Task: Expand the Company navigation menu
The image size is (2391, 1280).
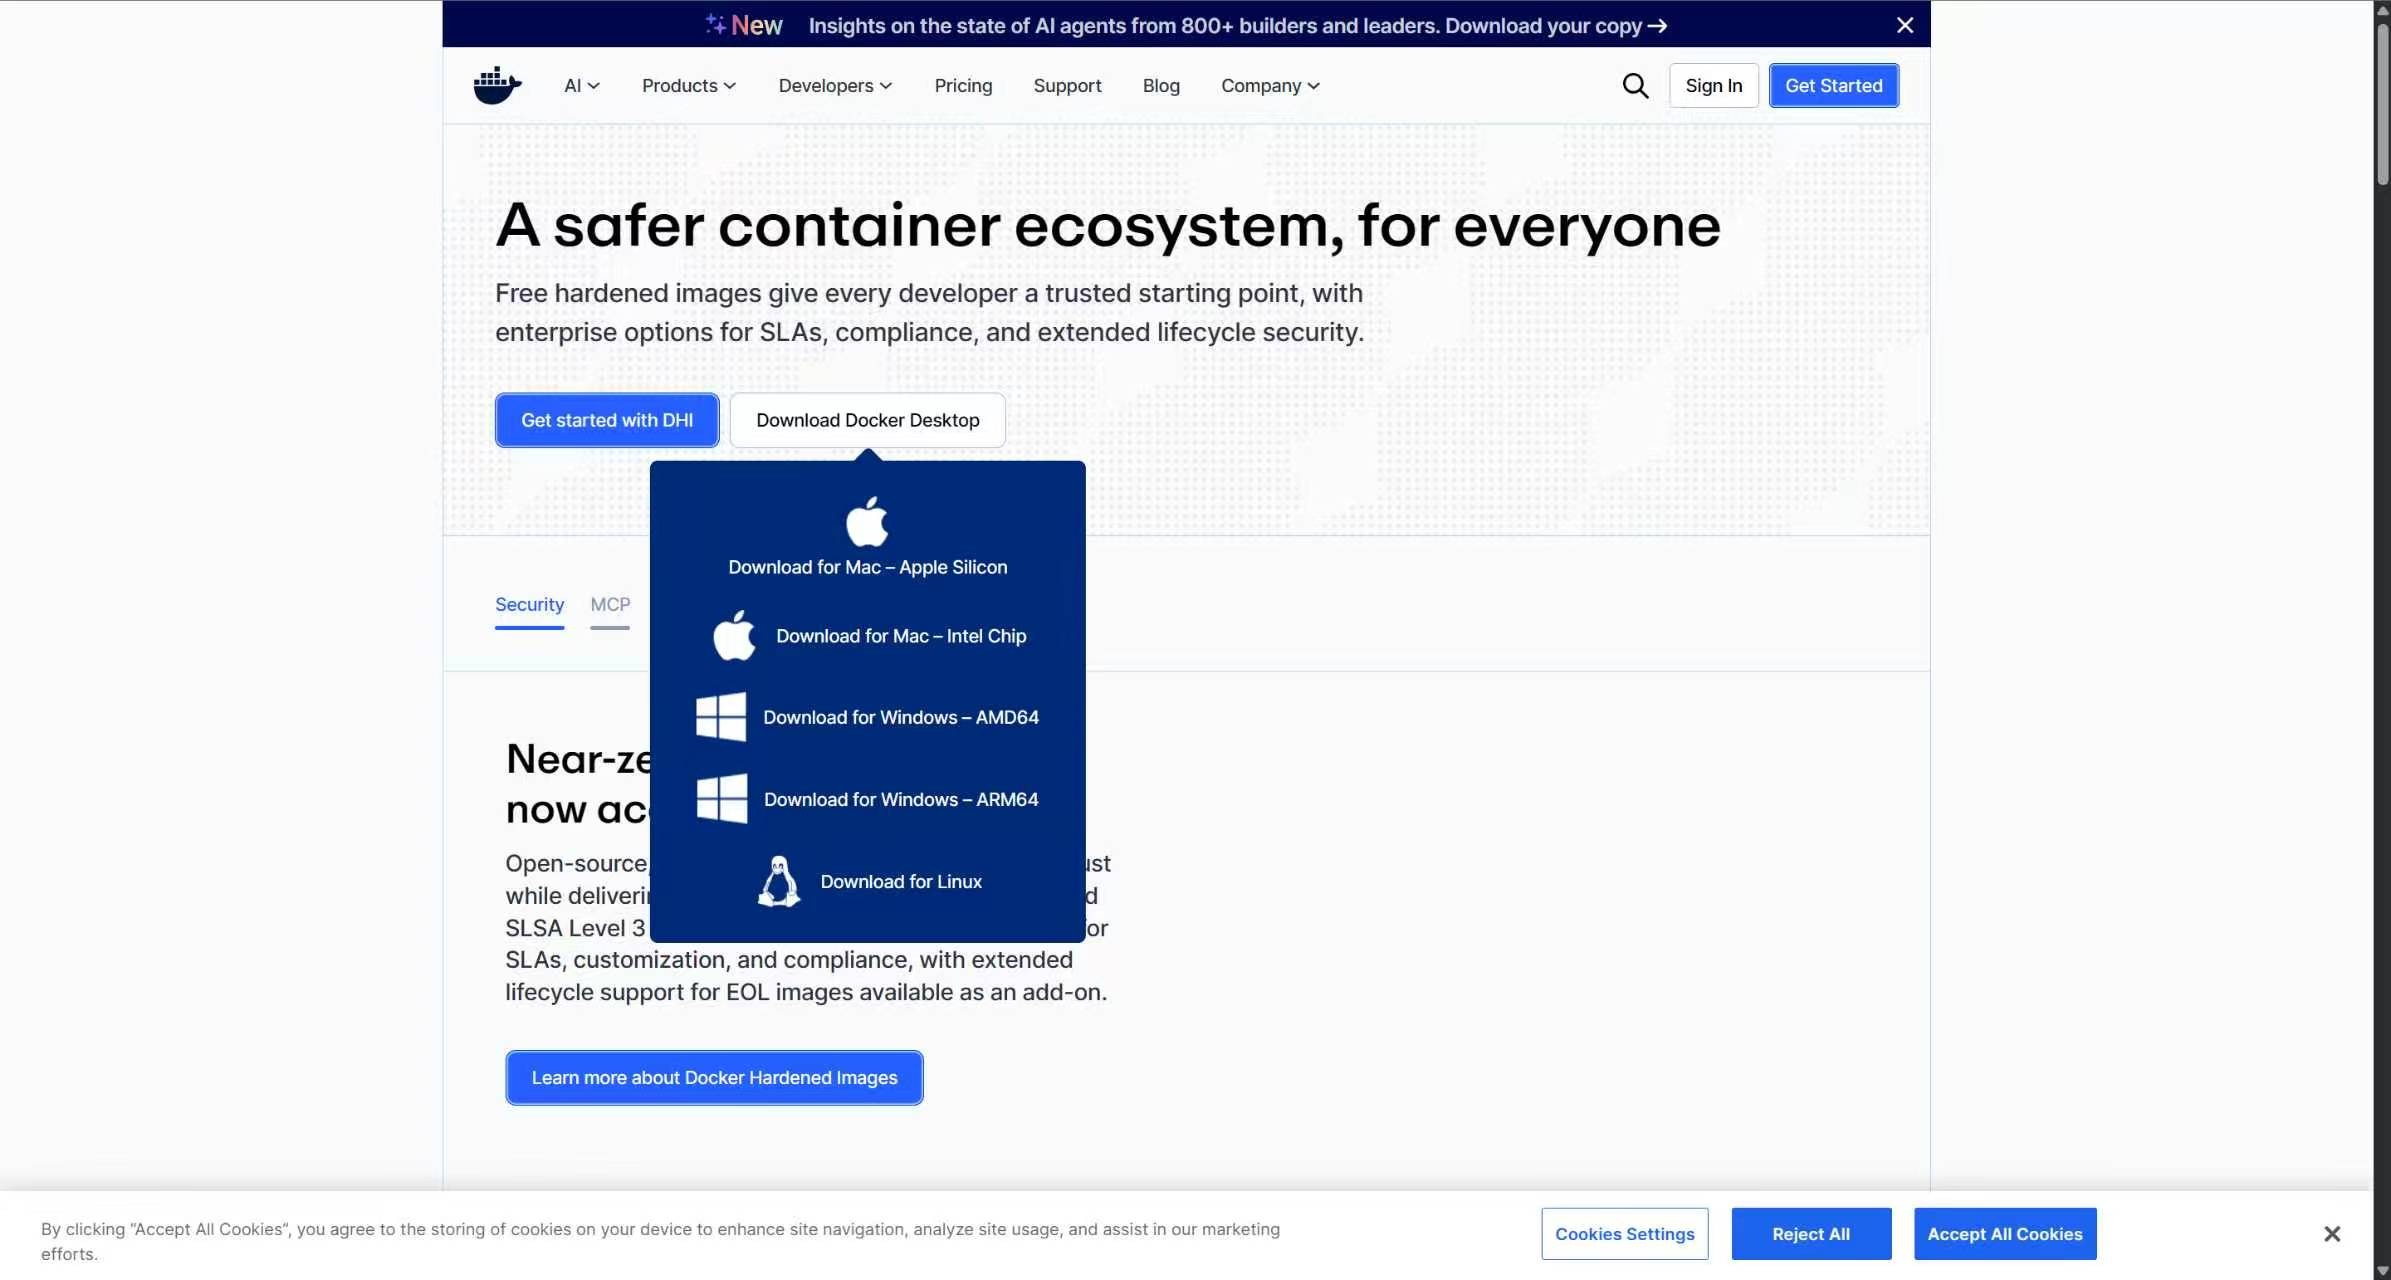Action: (x=1270, y=86)
